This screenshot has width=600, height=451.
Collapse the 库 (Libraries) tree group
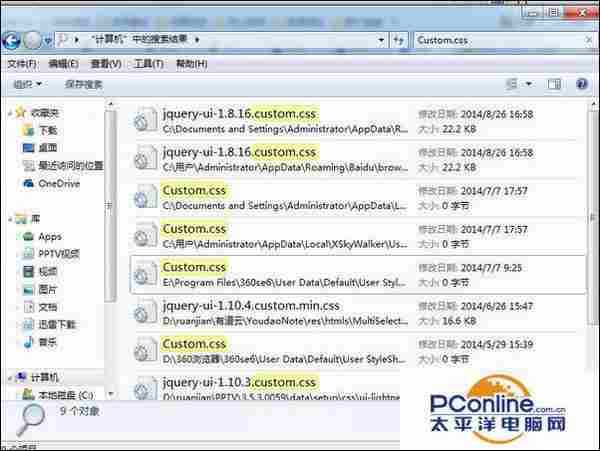[8, 218]
